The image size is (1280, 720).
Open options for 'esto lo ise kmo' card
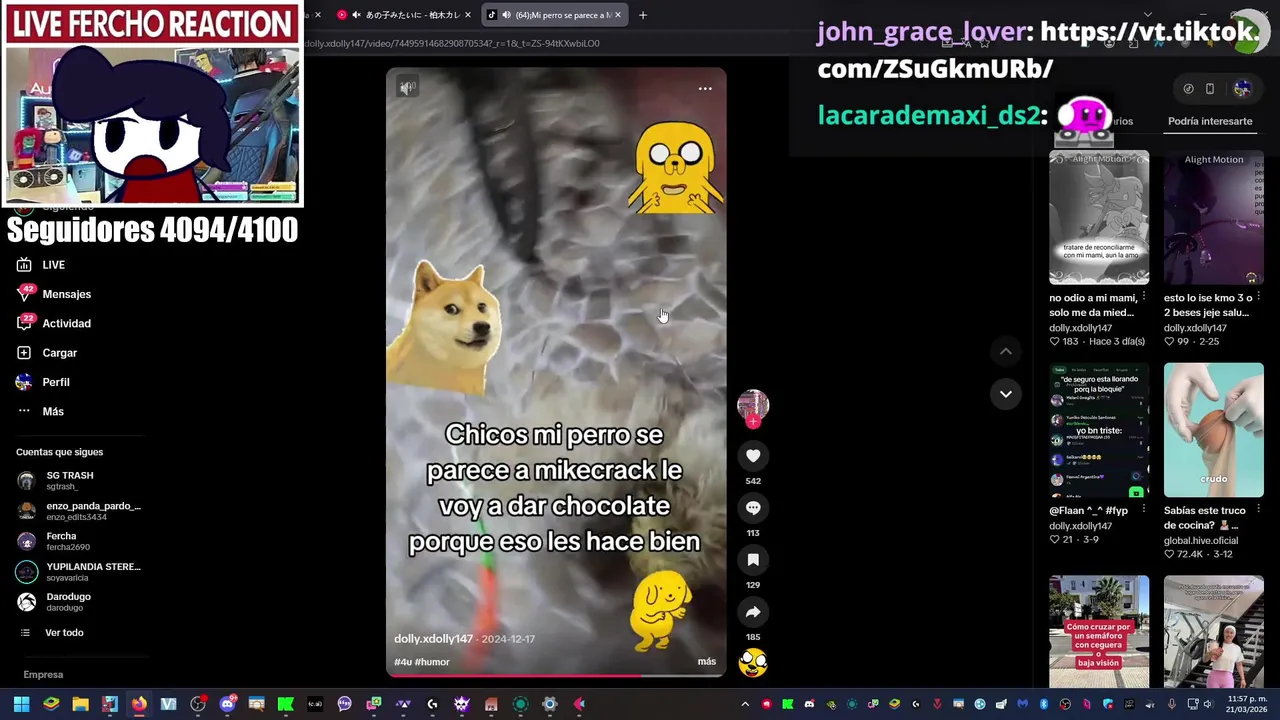(1259, 298)
